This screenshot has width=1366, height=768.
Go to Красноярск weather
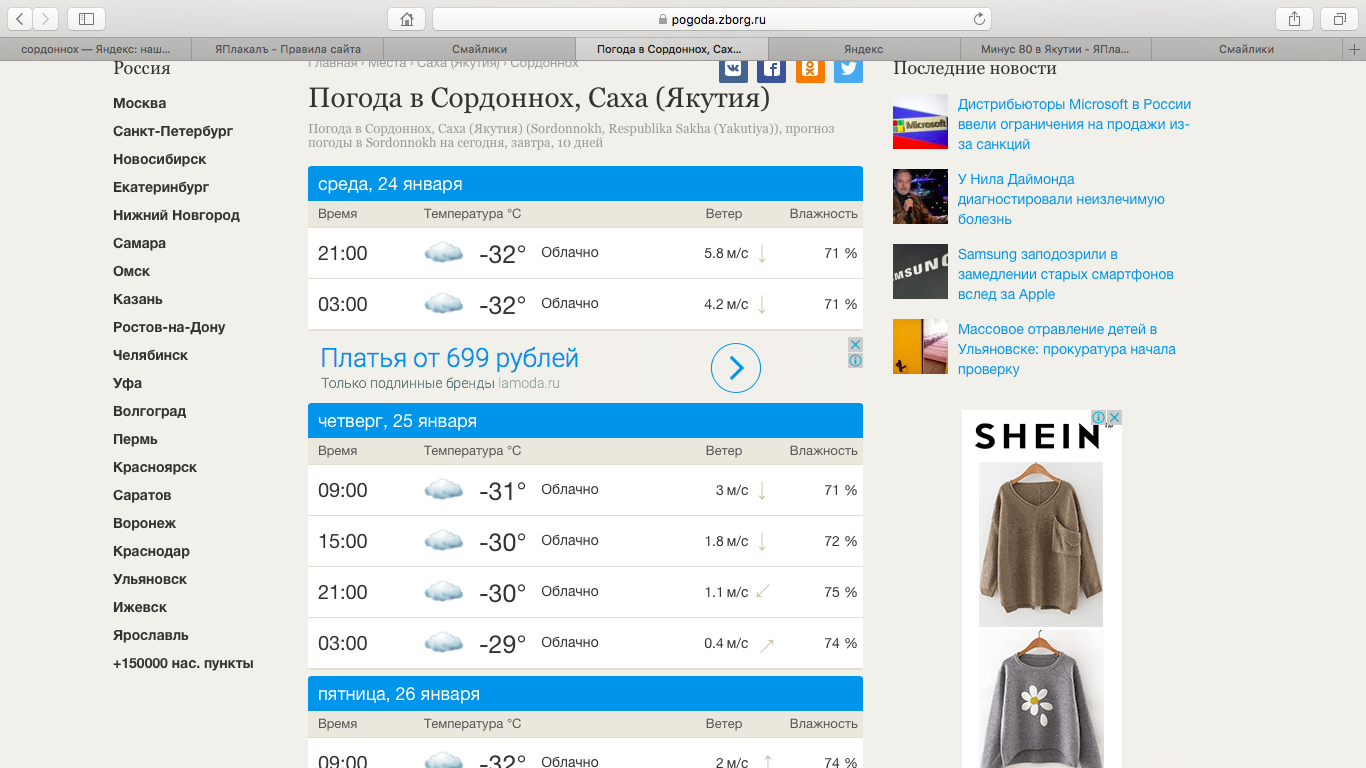pyautogui.click(x=155, y=467)
